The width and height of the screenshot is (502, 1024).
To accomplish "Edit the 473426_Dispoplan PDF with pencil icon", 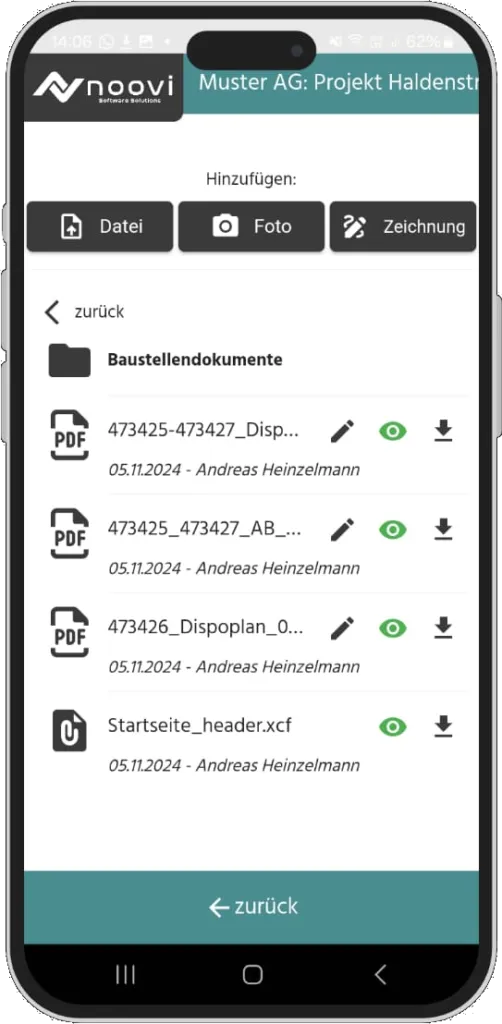I will pyautogui.click(x=342, y=628).
